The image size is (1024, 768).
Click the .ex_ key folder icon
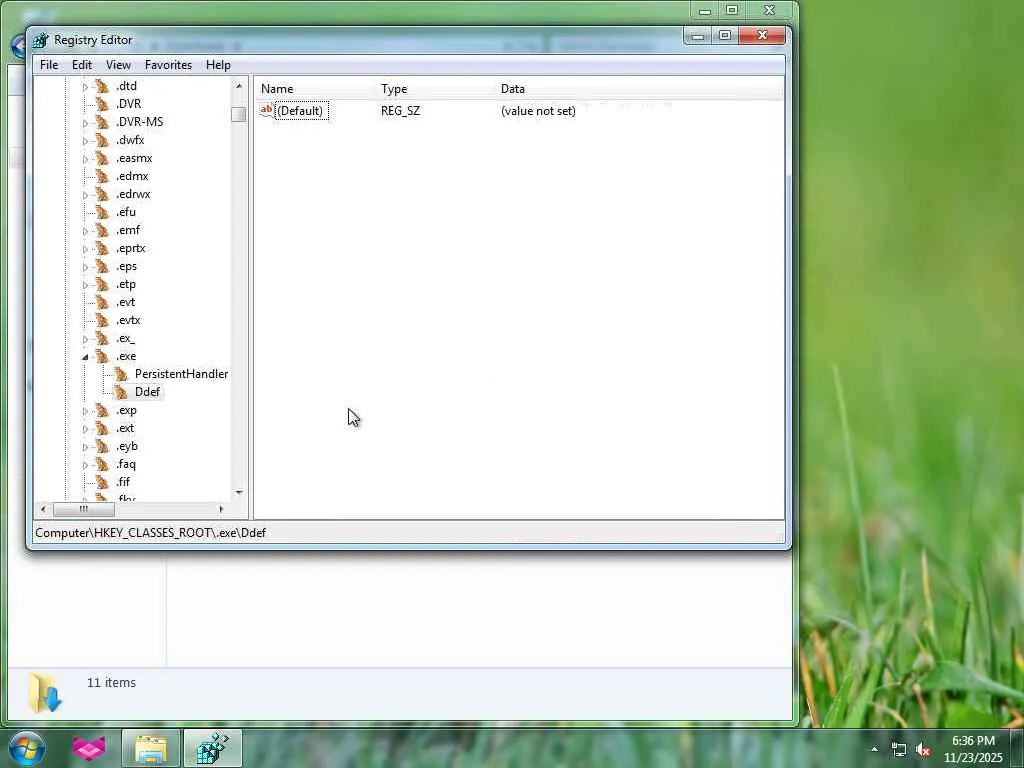pos(103,338)
